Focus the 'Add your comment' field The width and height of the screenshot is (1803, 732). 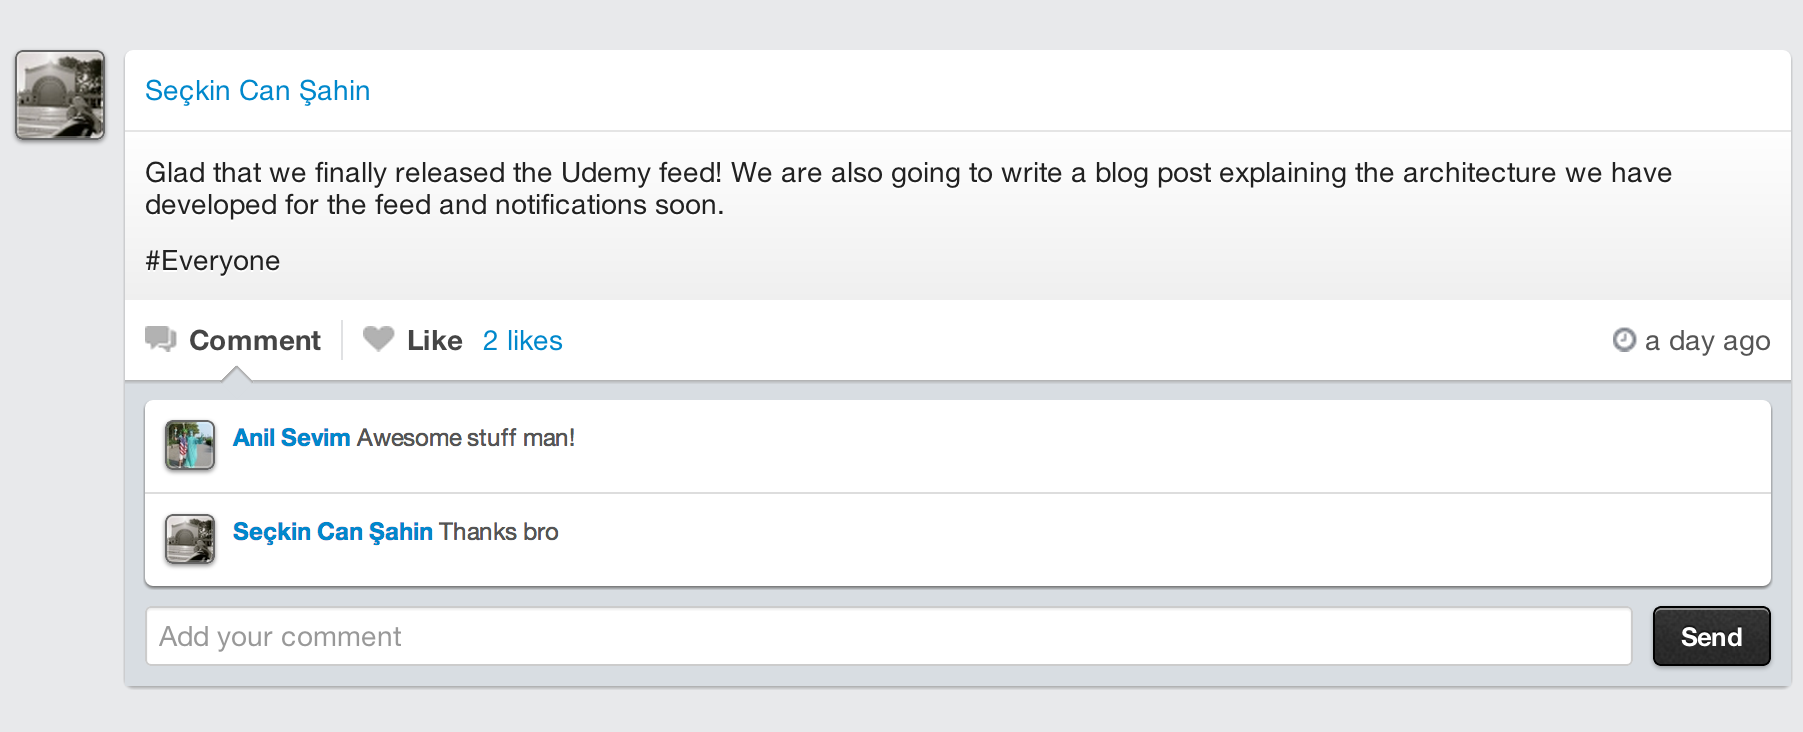pos(888,636)
